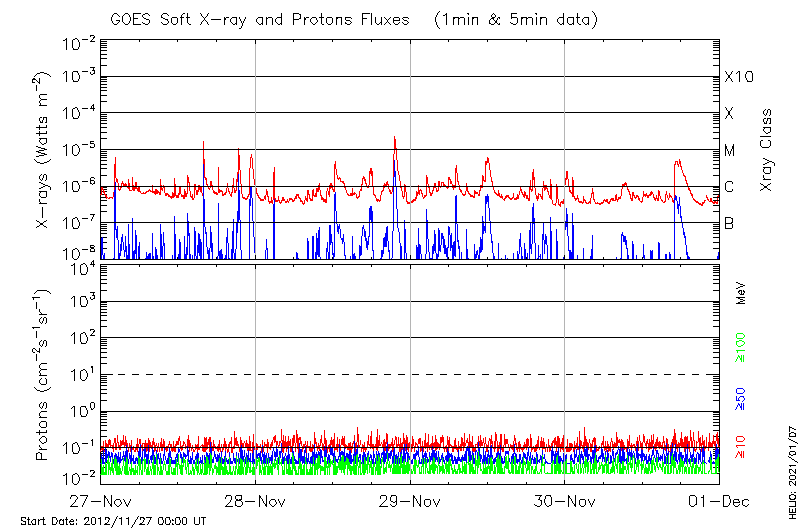Viewport: 800px width, 530px height.
Task: Click the red ≥10 MeV legend label
Action: point(741,447)
